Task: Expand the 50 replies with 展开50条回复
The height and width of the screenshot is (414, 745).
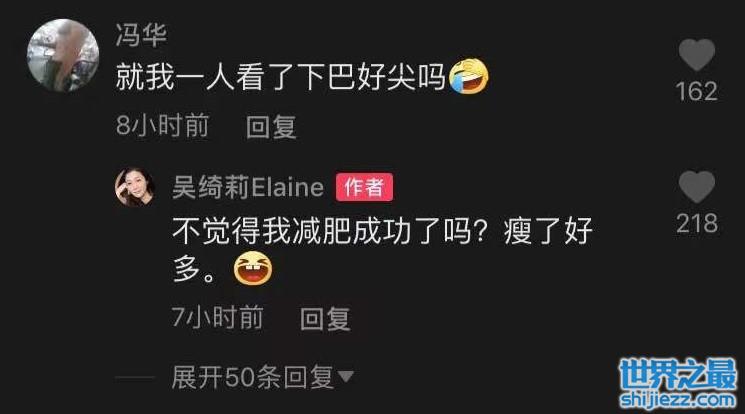Action: 262,377
